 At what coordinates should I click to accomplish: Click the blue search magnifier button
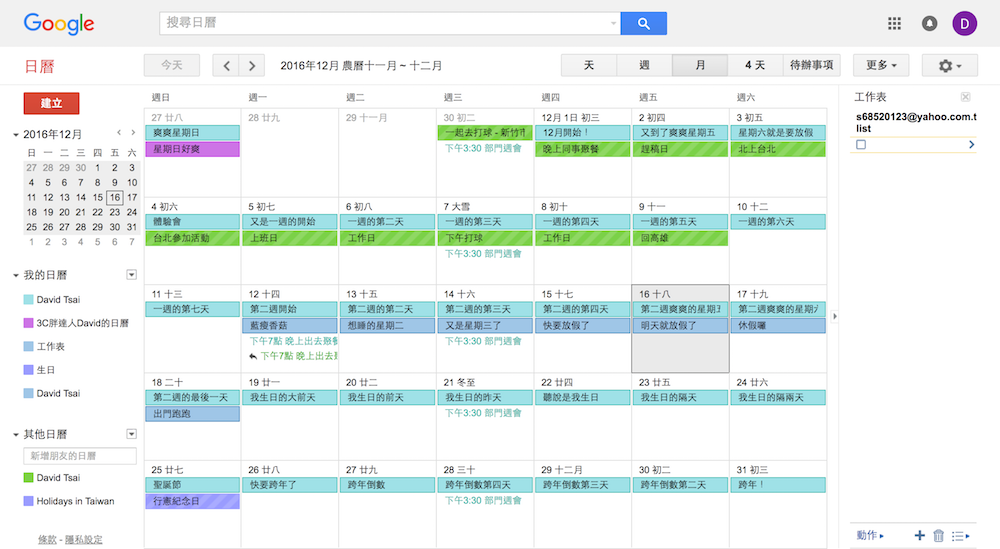643,23
